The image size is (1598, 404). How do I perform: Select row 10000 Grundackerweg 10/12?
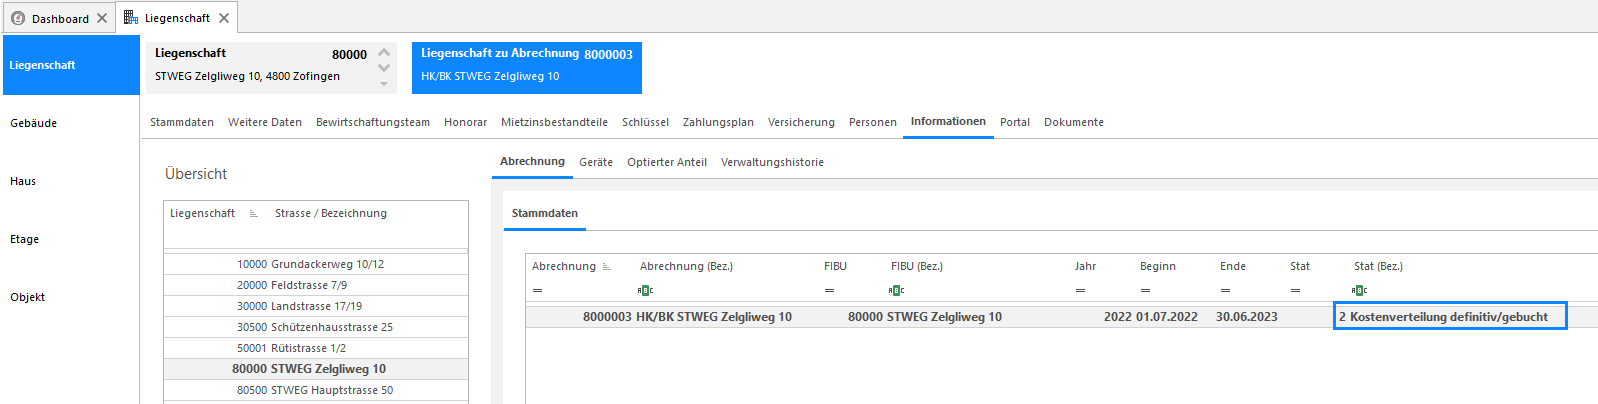pos(316,264)
